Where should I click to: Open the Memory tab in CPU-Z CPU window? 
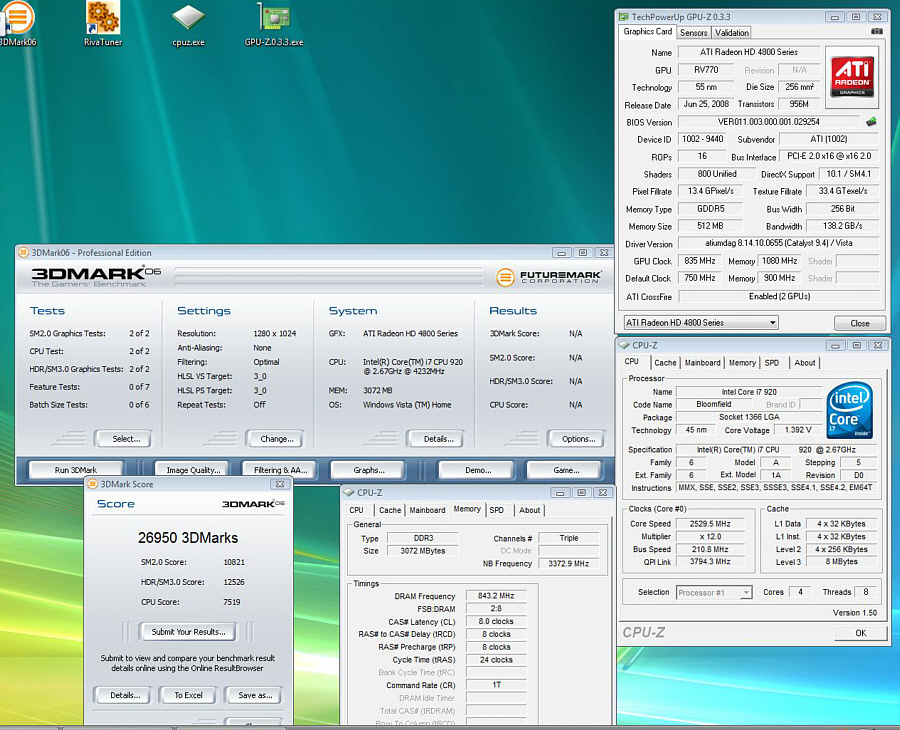(x=742, y=363)
